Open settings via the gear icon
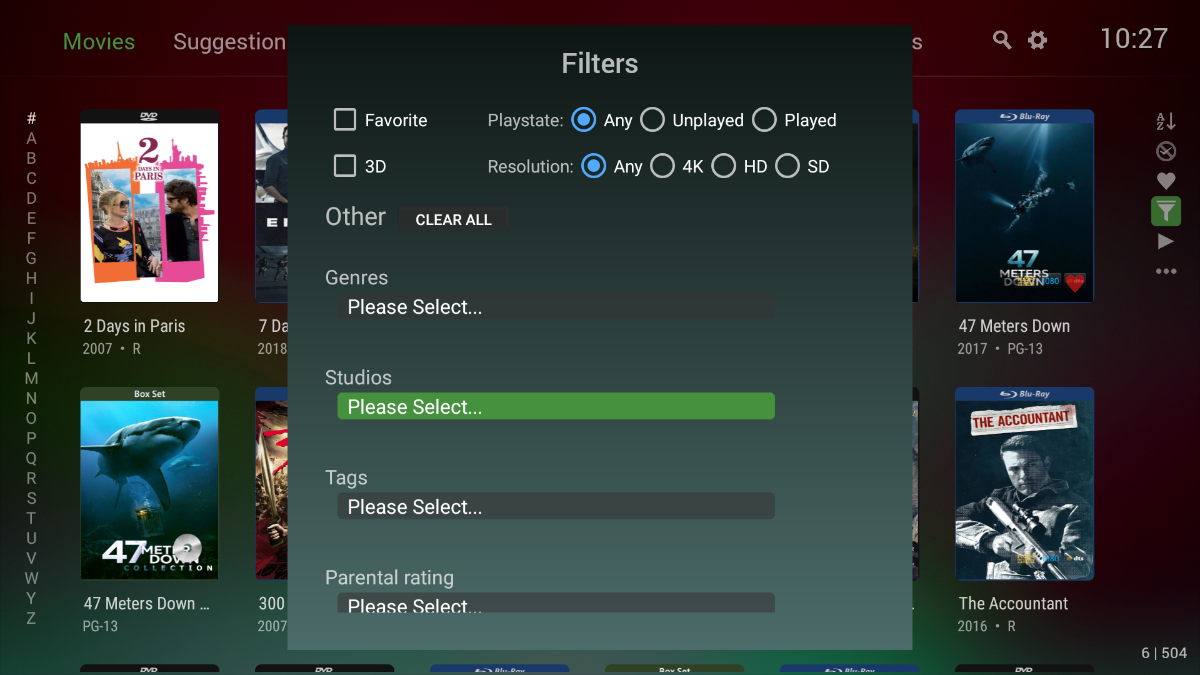The image size is (1200, 675). point(1038,40)
